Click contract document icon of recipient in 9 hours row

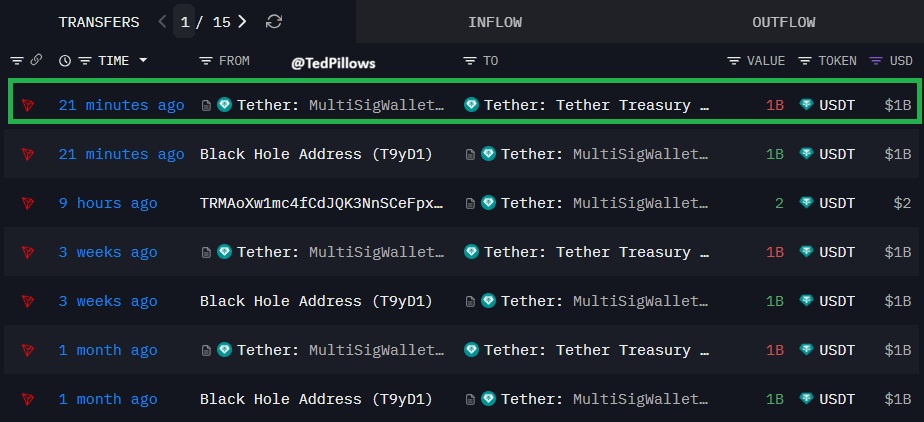tap(470, 203)
